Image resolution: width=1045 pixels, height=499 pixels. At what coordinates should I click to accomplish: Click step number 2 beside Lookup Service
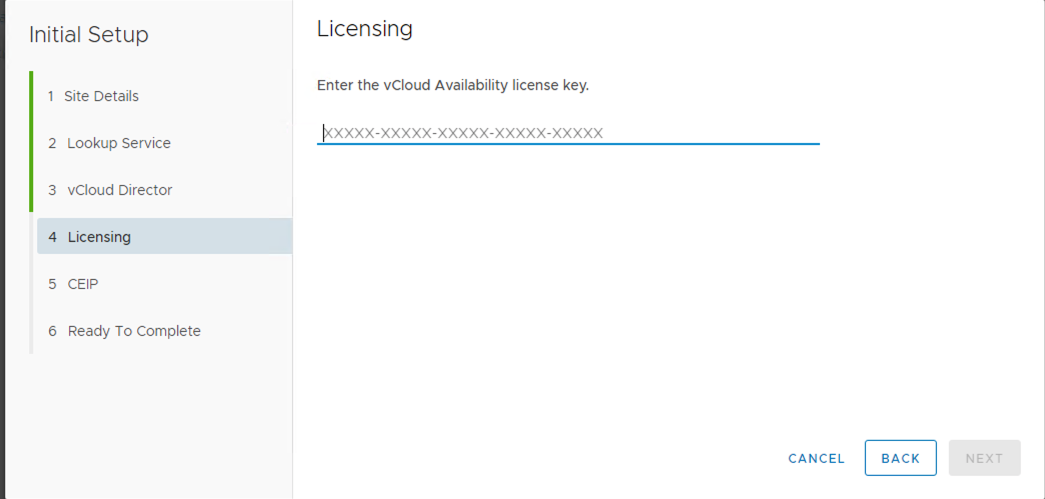click(52, 143)
